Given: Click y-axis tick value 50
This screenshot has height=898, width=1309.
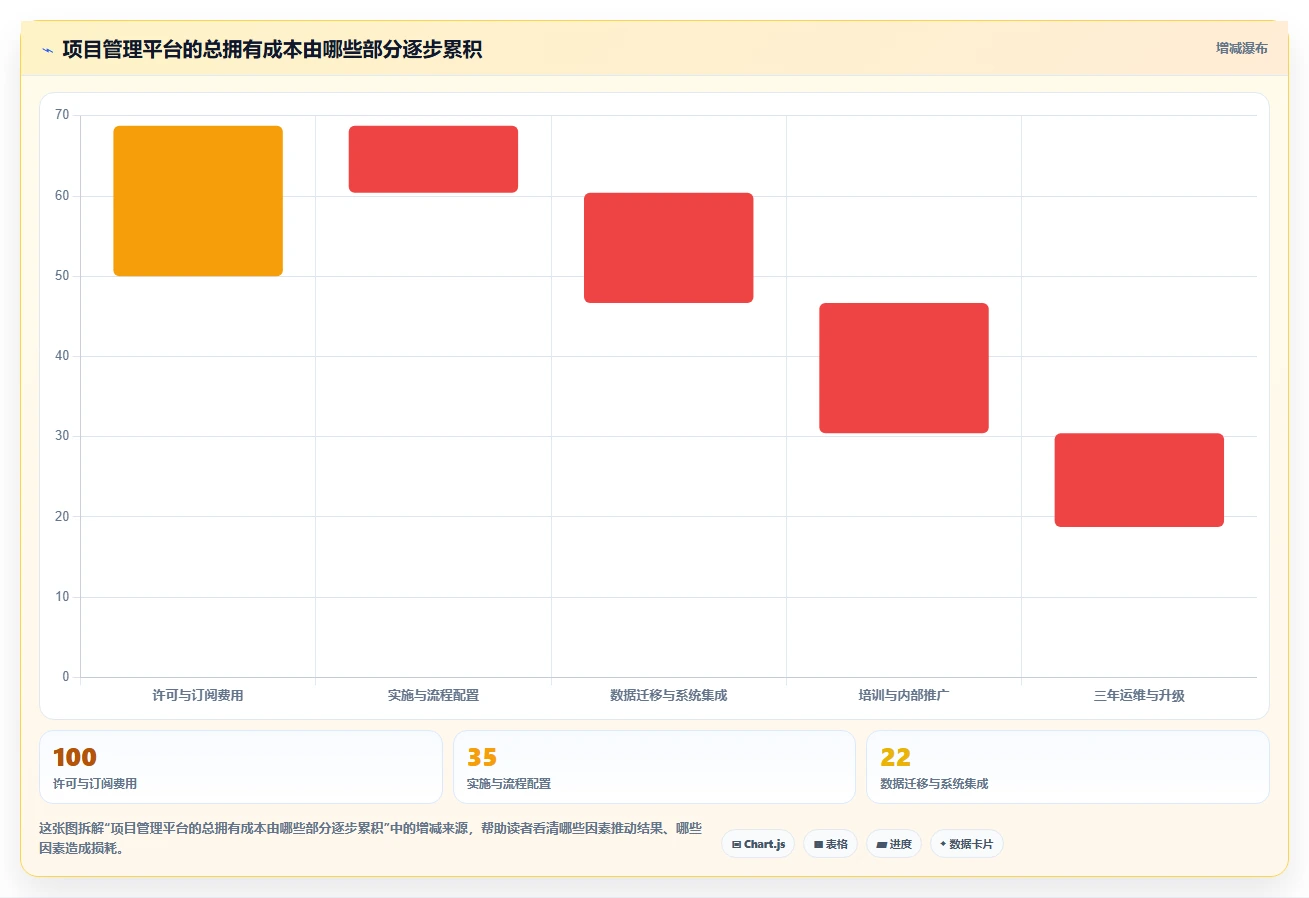Looking at the screenshot, I should point(62,276).
